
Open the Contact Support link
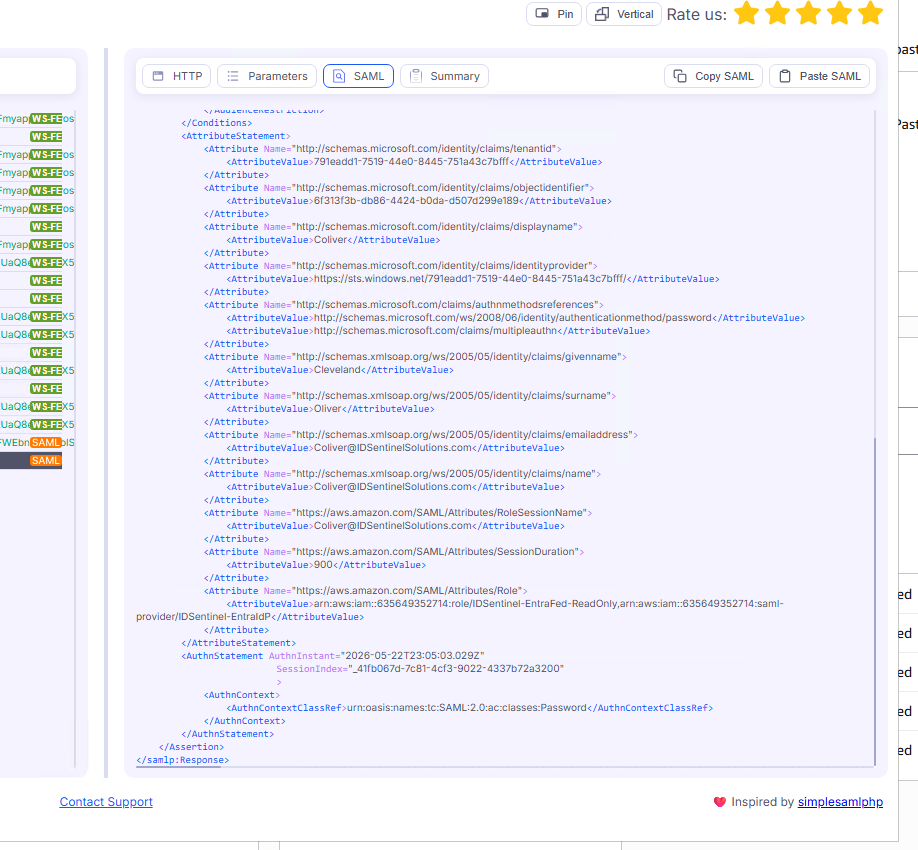pos(106,802)
